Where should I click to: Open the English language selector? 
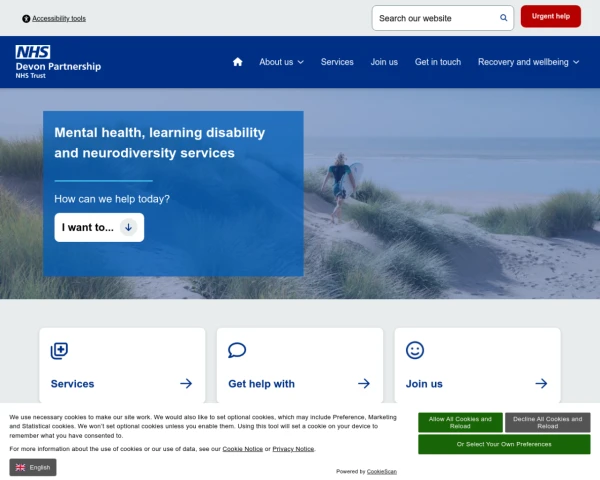[33, 467]
